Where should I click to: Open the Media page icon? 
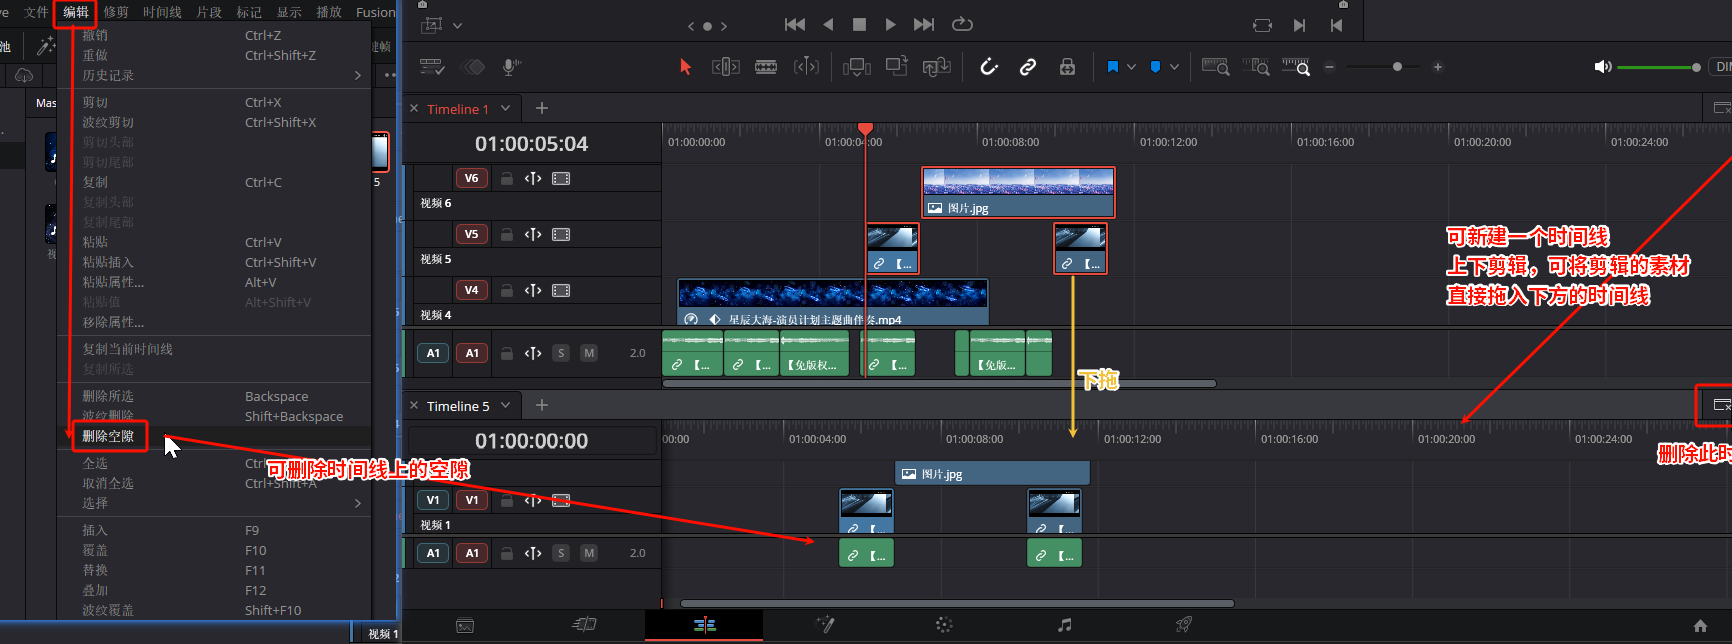click(465, 625)
